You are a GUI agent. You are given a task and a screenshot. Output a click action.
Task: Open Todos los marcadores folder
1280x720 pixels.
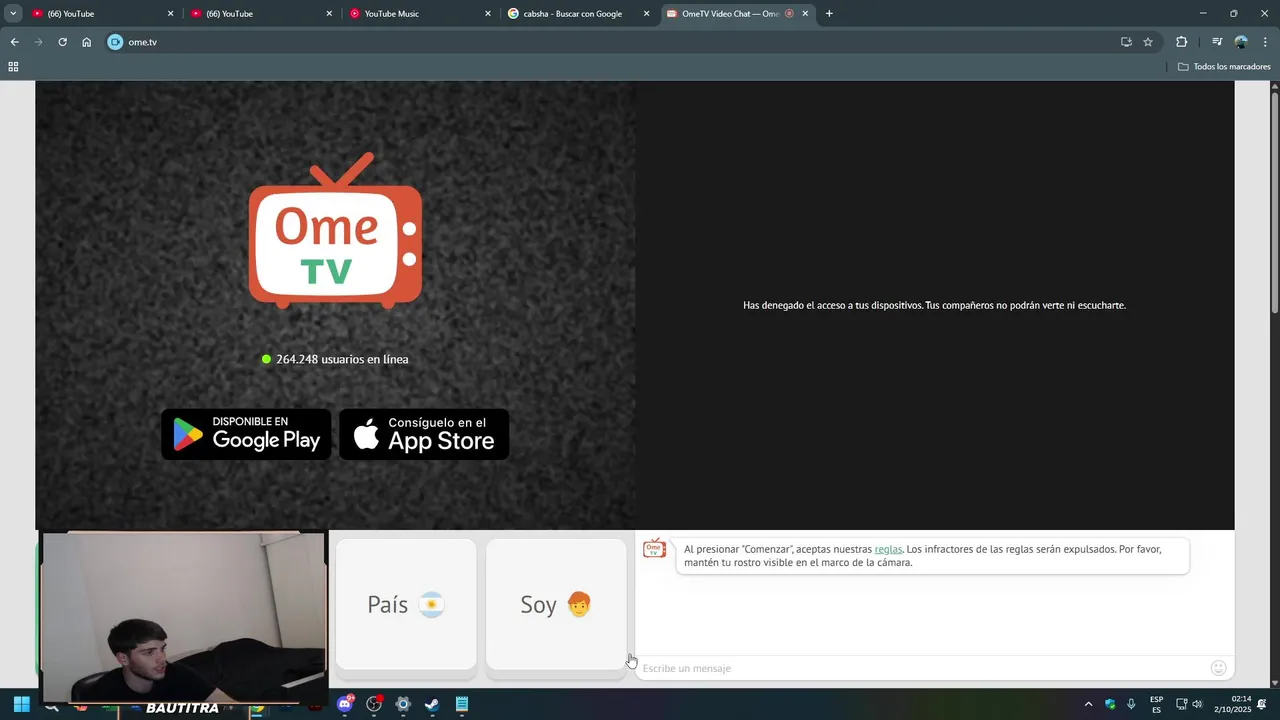1224,67
